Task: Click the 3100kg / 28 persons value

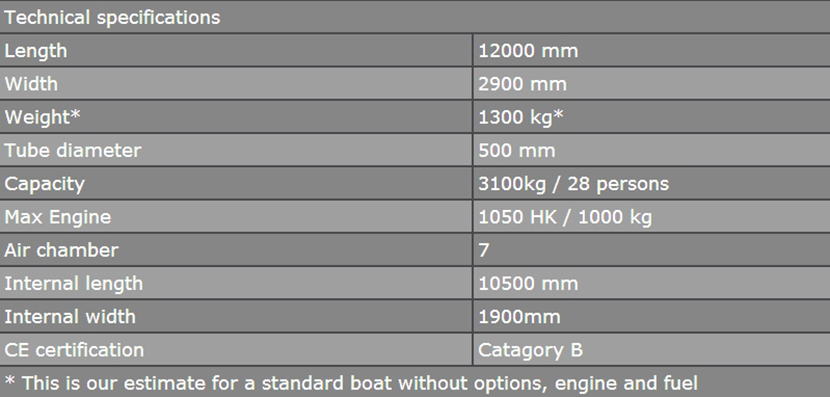Action: click(574, 184)
